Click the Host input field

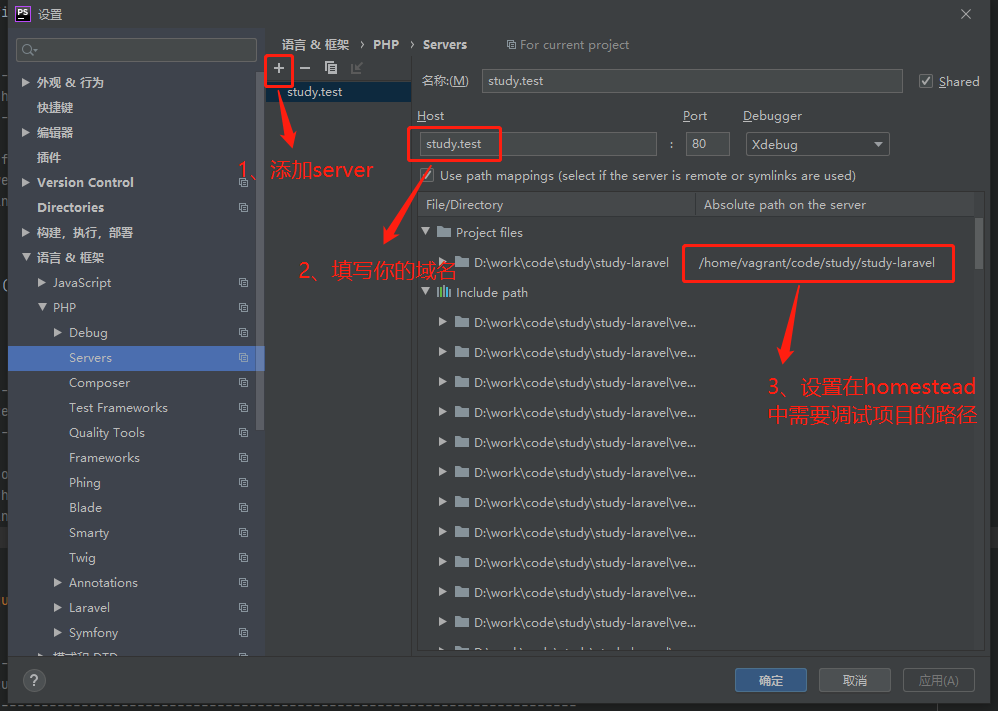click(x=537, y=144)
